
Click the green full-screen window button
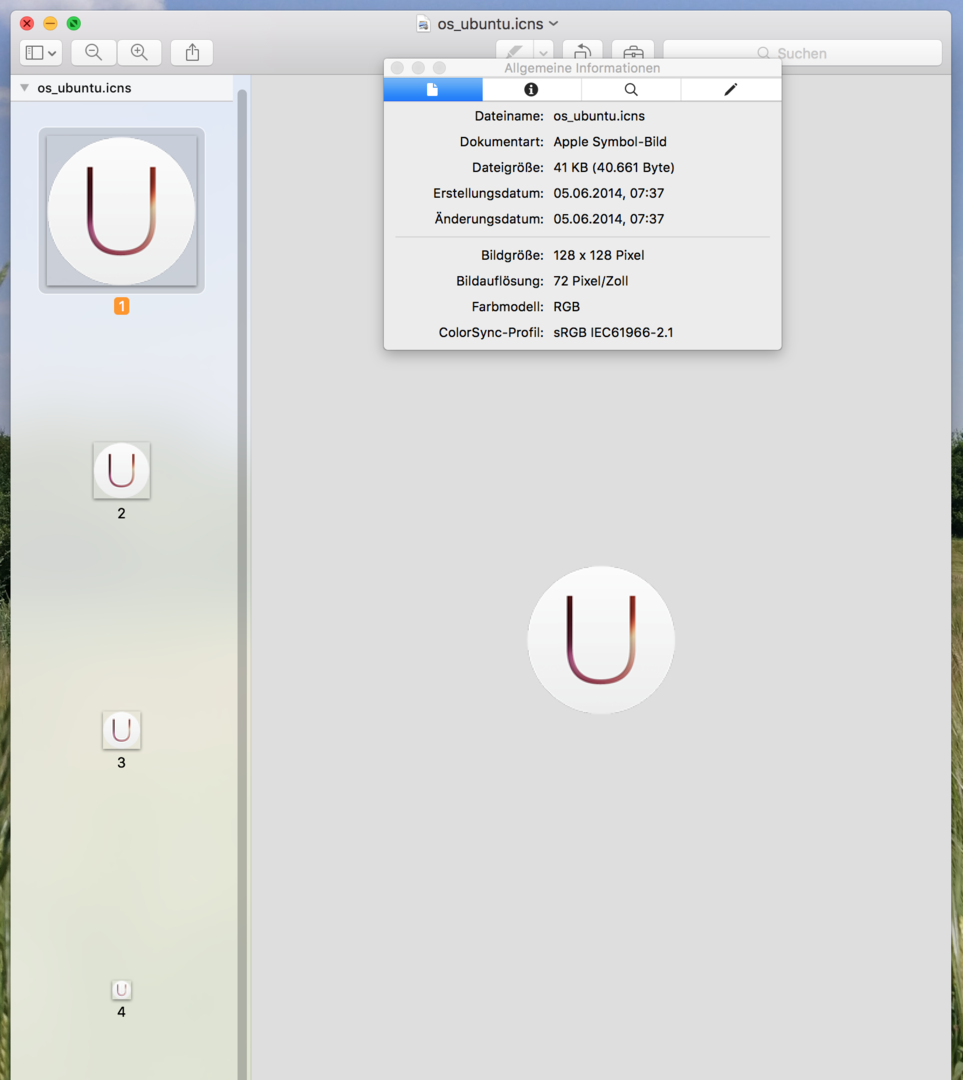[74, 23]
